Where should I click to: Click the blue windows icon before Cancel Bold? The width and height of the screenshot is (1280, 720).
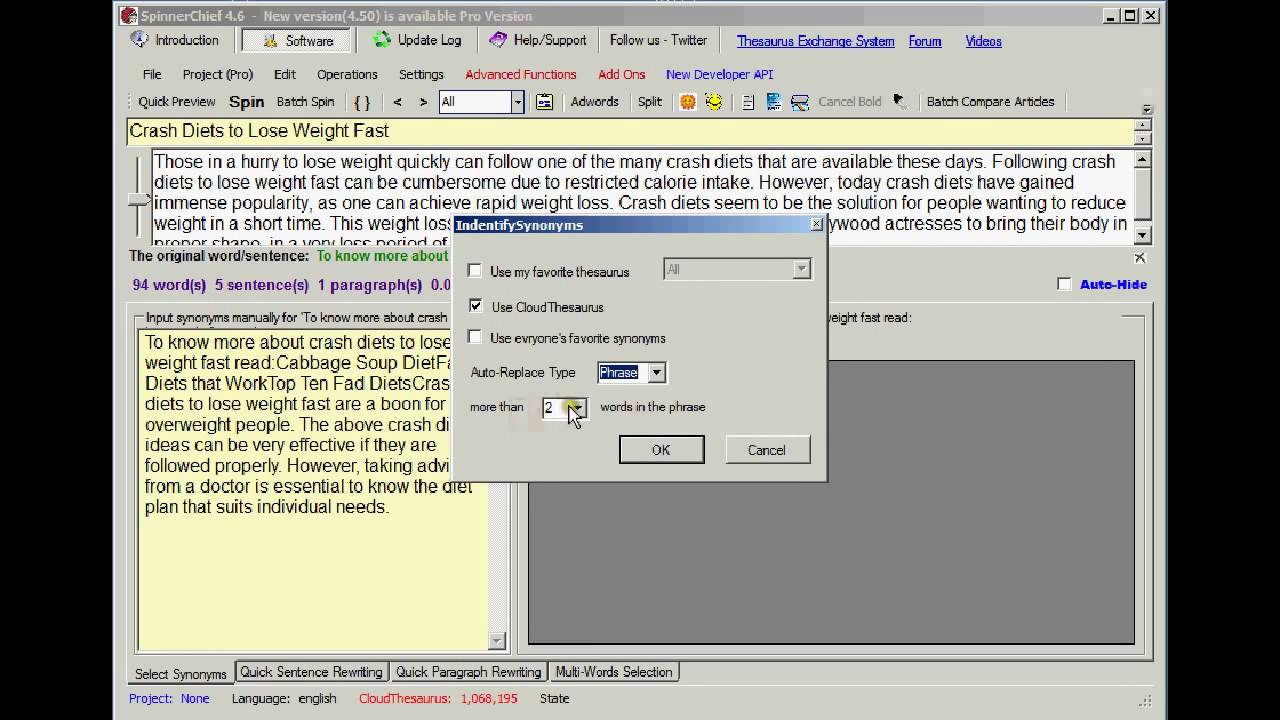[800, 102]
